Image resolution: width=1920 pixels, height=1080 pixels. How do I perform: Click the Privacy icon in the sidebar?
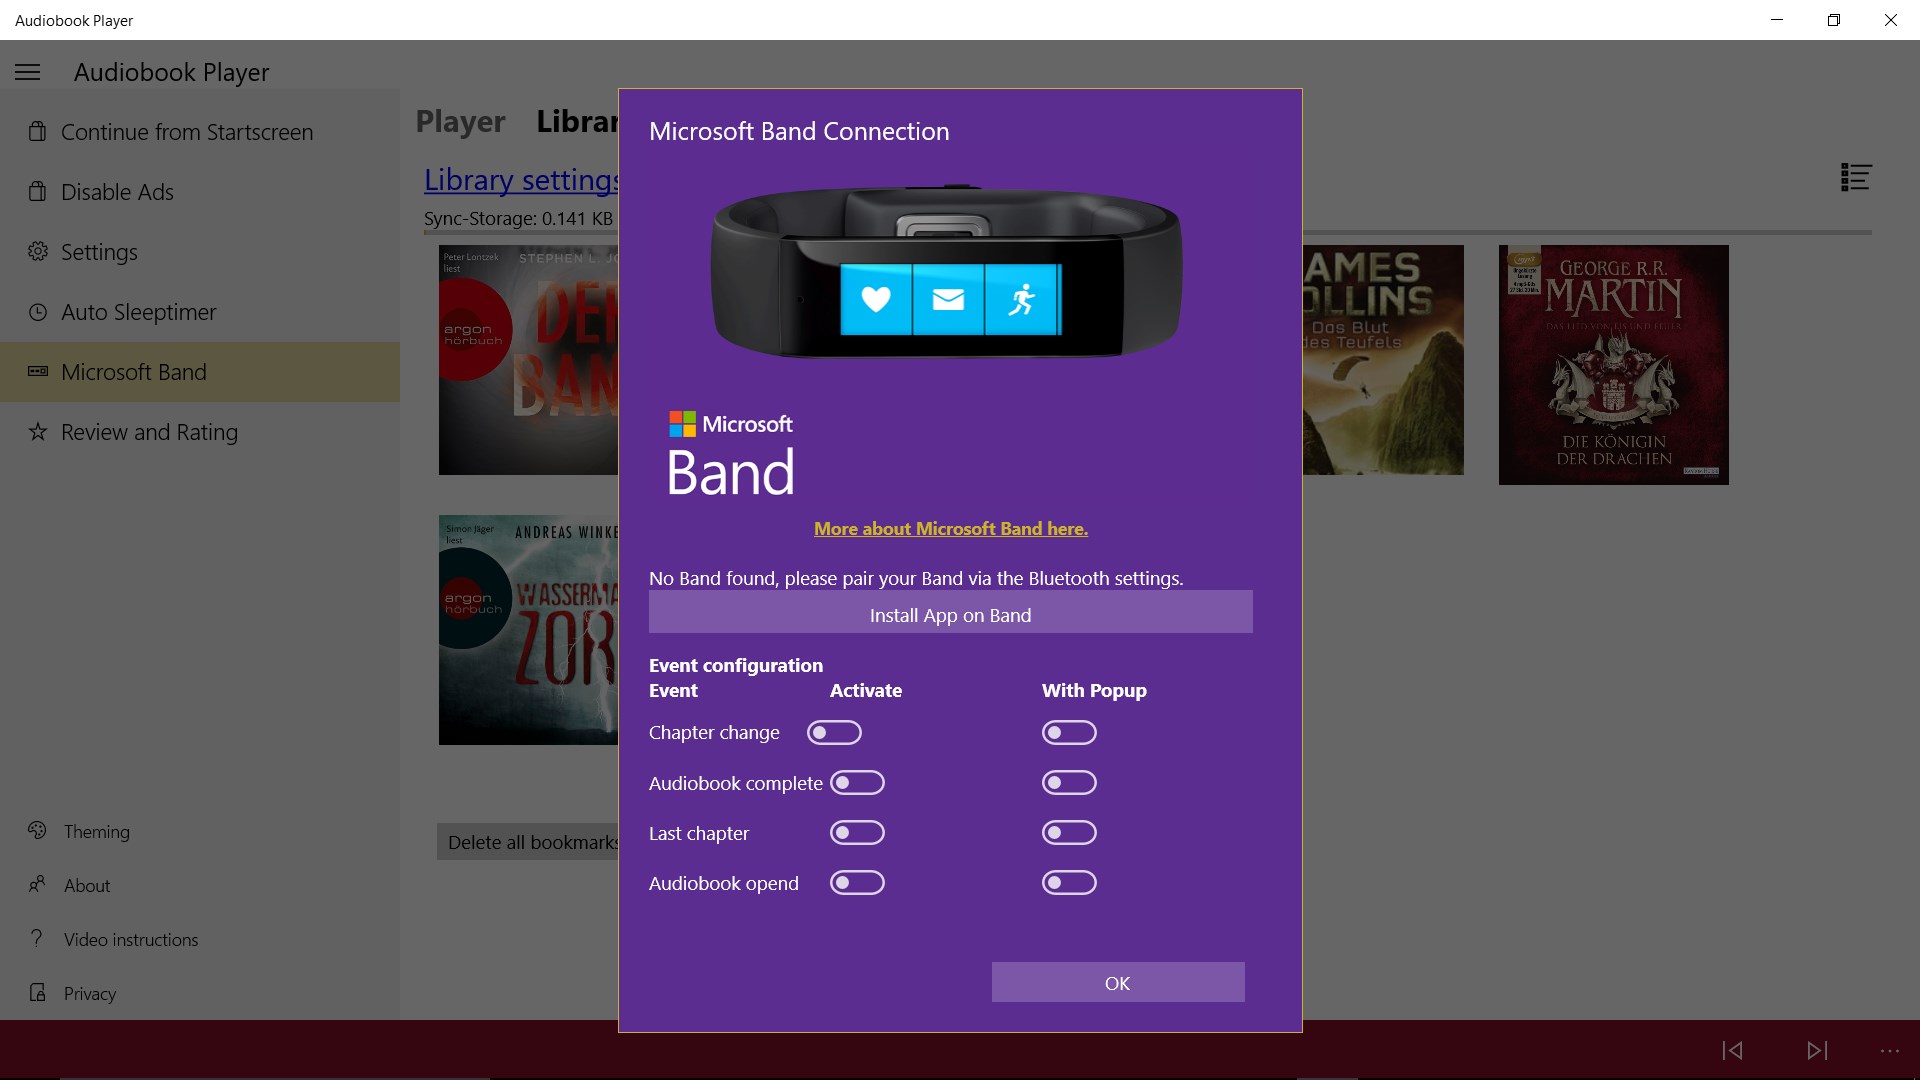coord(37,993)
